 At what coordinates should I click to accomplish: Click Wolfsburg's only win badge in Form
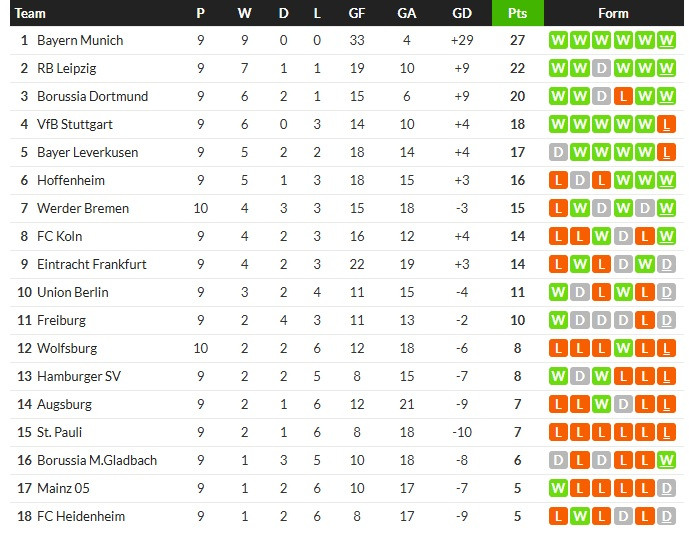pos(623,349)
